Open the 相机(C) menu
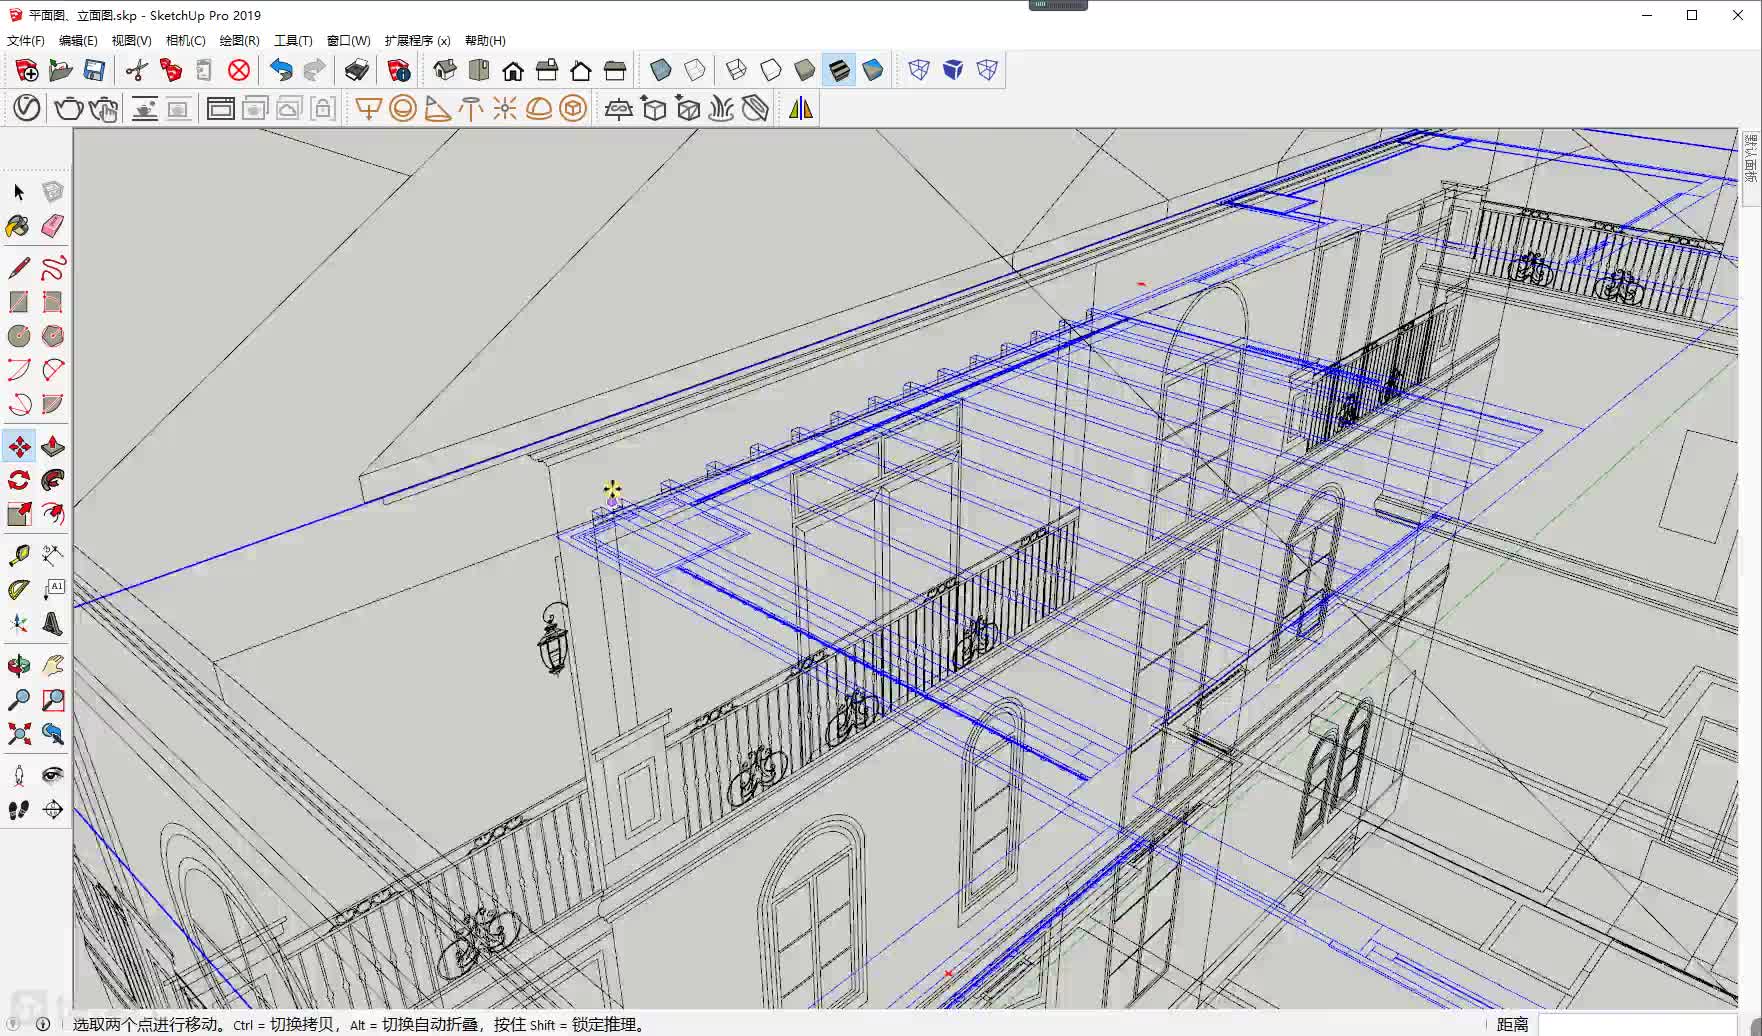Image resolution: width=1762 pixels, height=1036 pixels. pos(185,41)
